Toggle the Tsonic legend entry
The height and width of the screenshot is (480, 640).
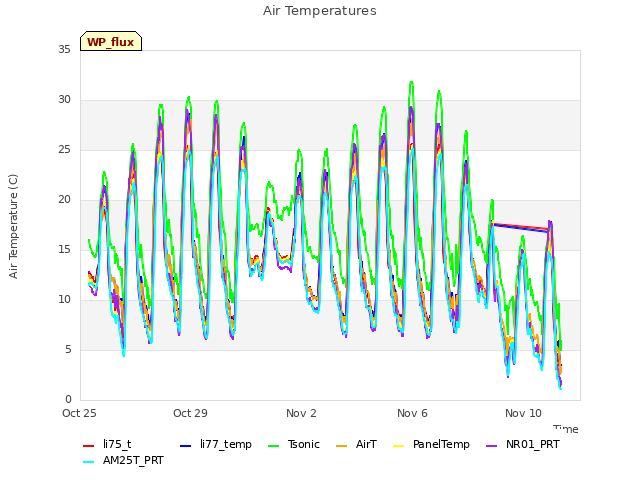point(294,444)
